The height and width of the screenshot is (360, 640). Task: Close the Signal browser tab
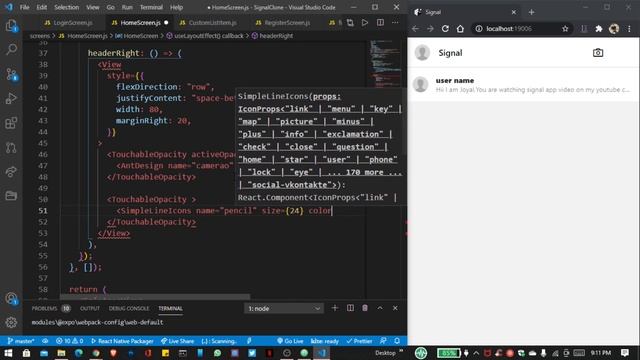point(514,12)
